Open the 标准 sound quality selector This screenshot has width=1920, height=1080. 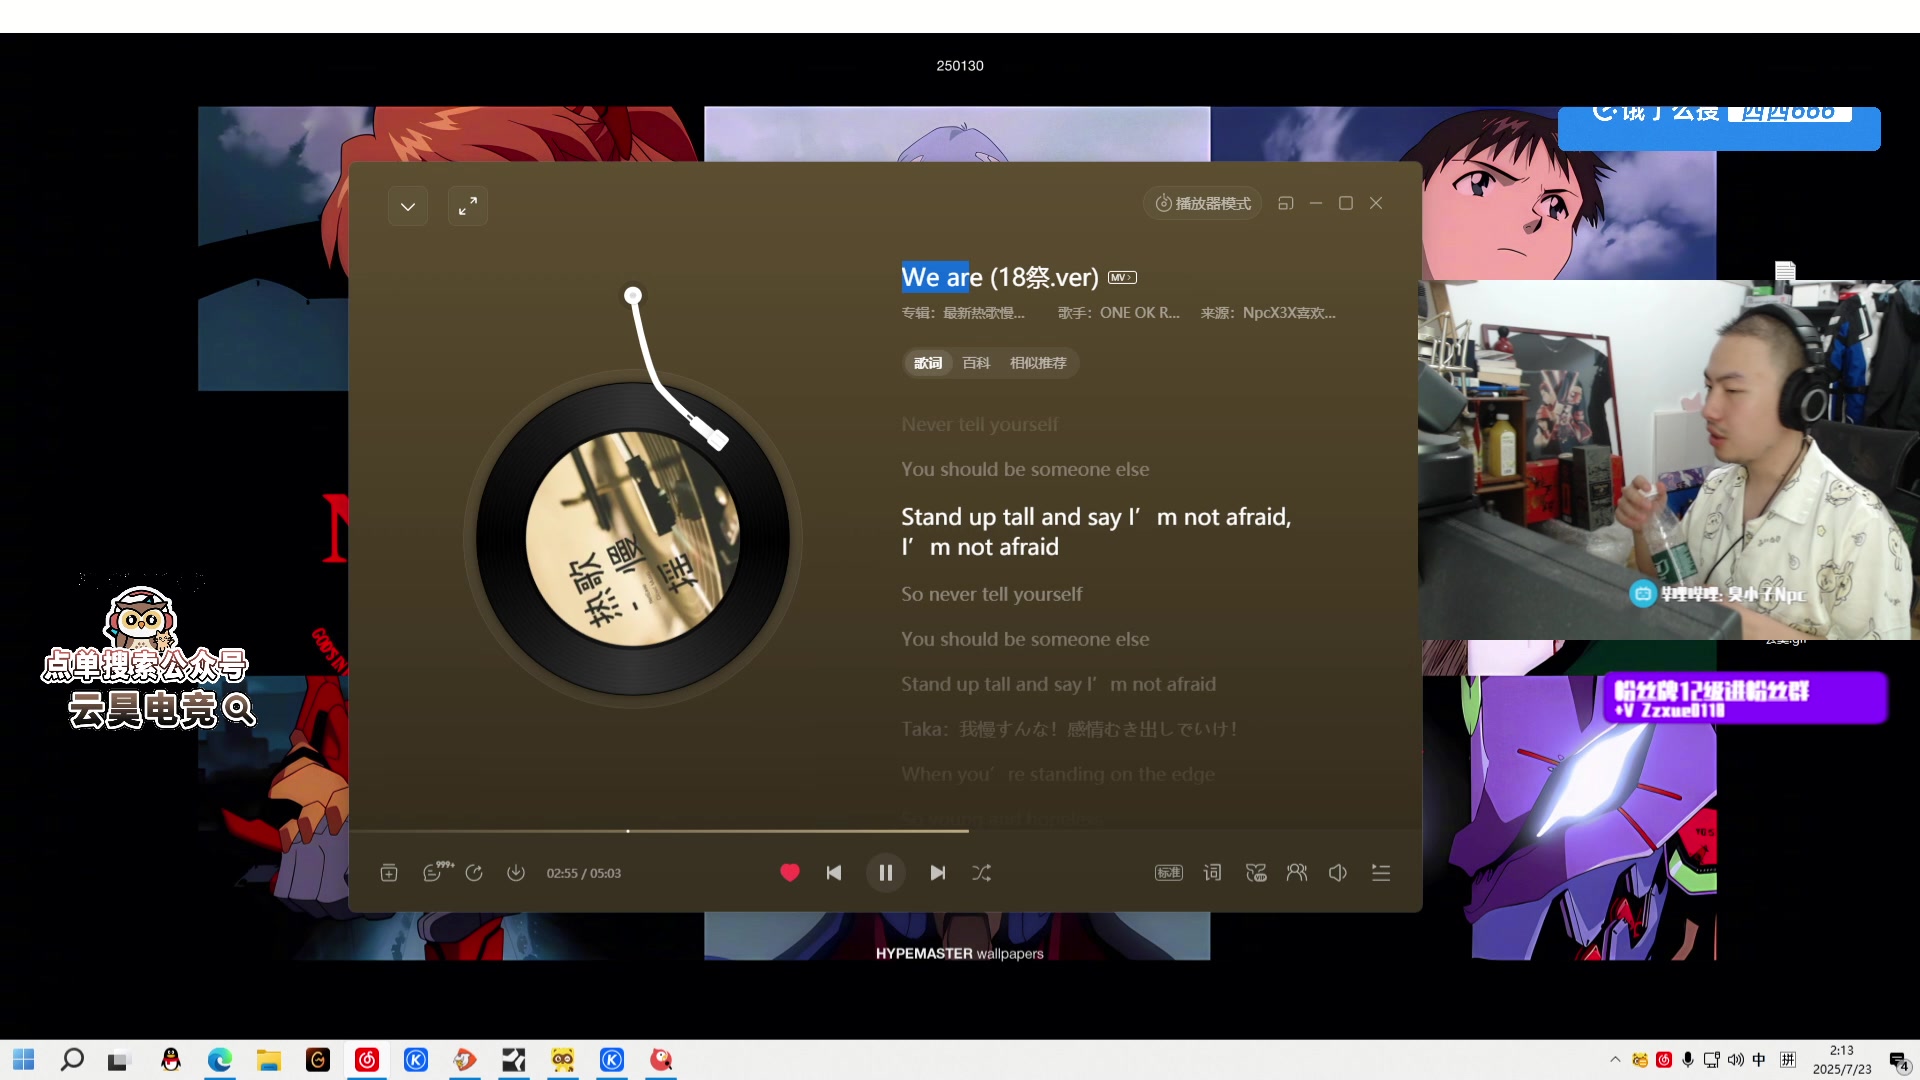point(1168,873)
